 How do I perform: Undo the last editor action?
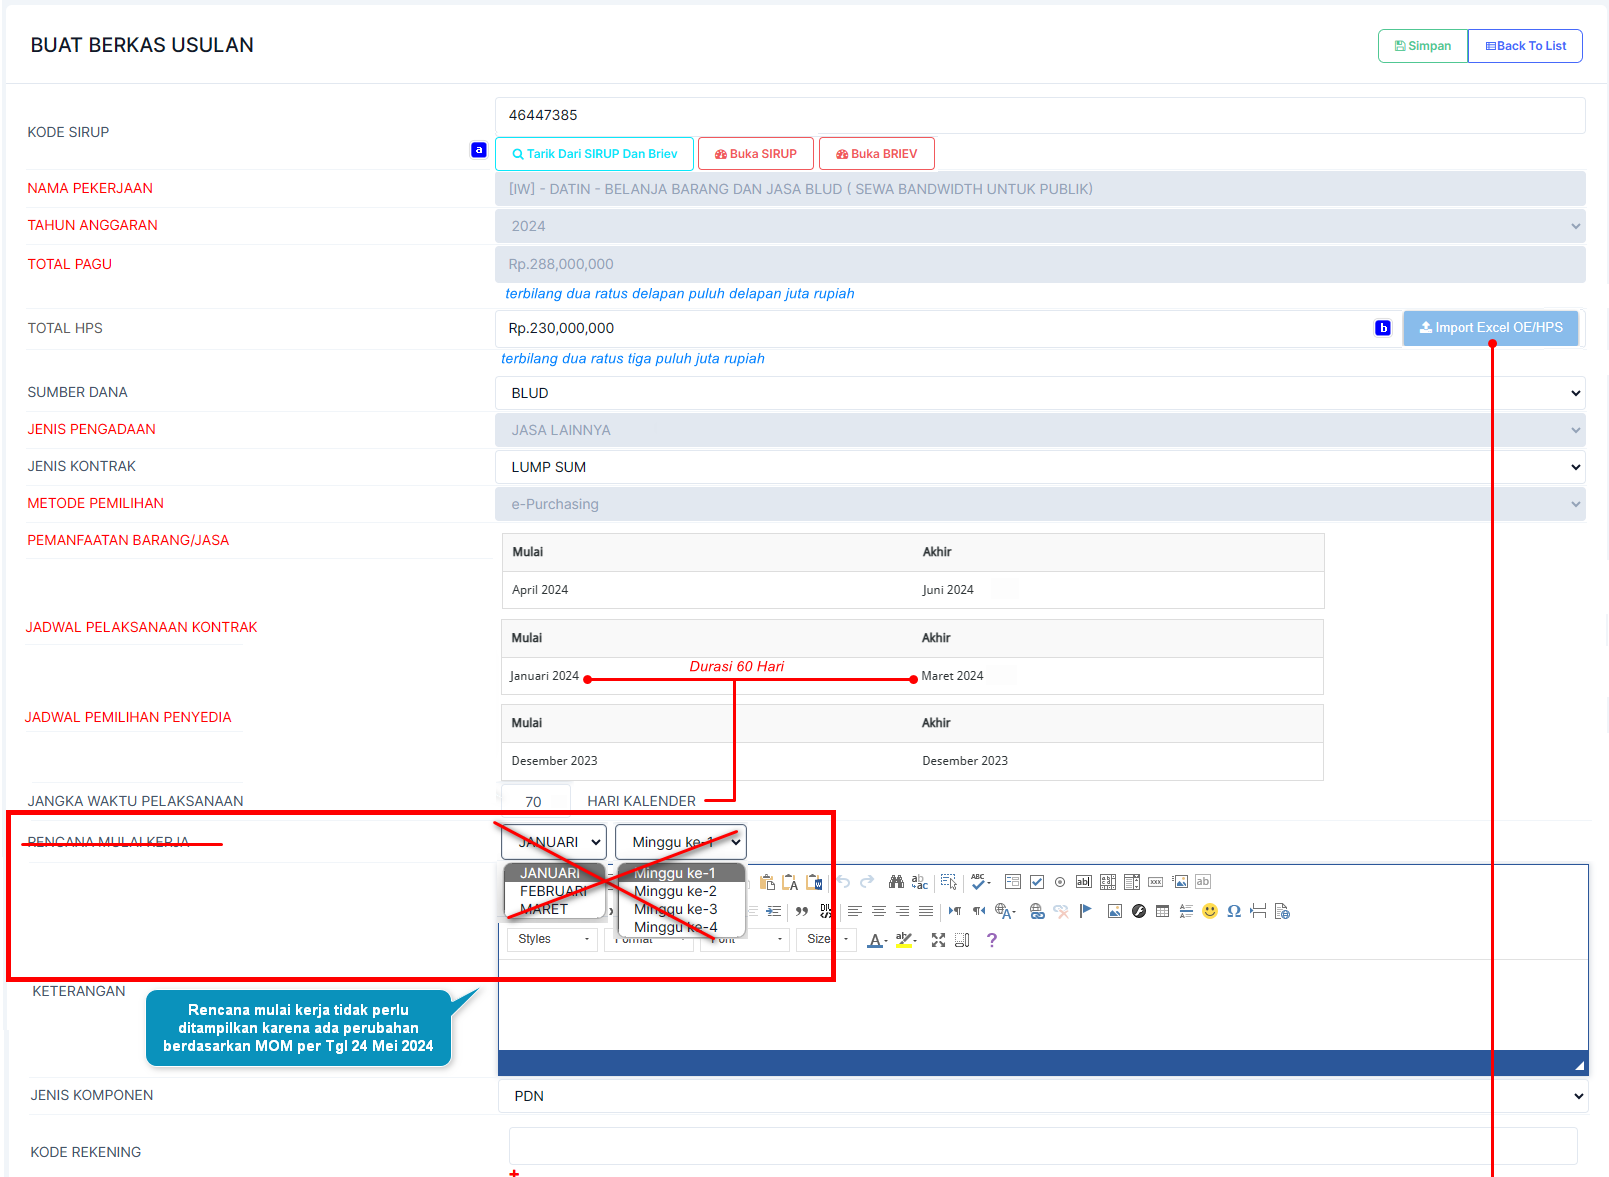[843, 882]
